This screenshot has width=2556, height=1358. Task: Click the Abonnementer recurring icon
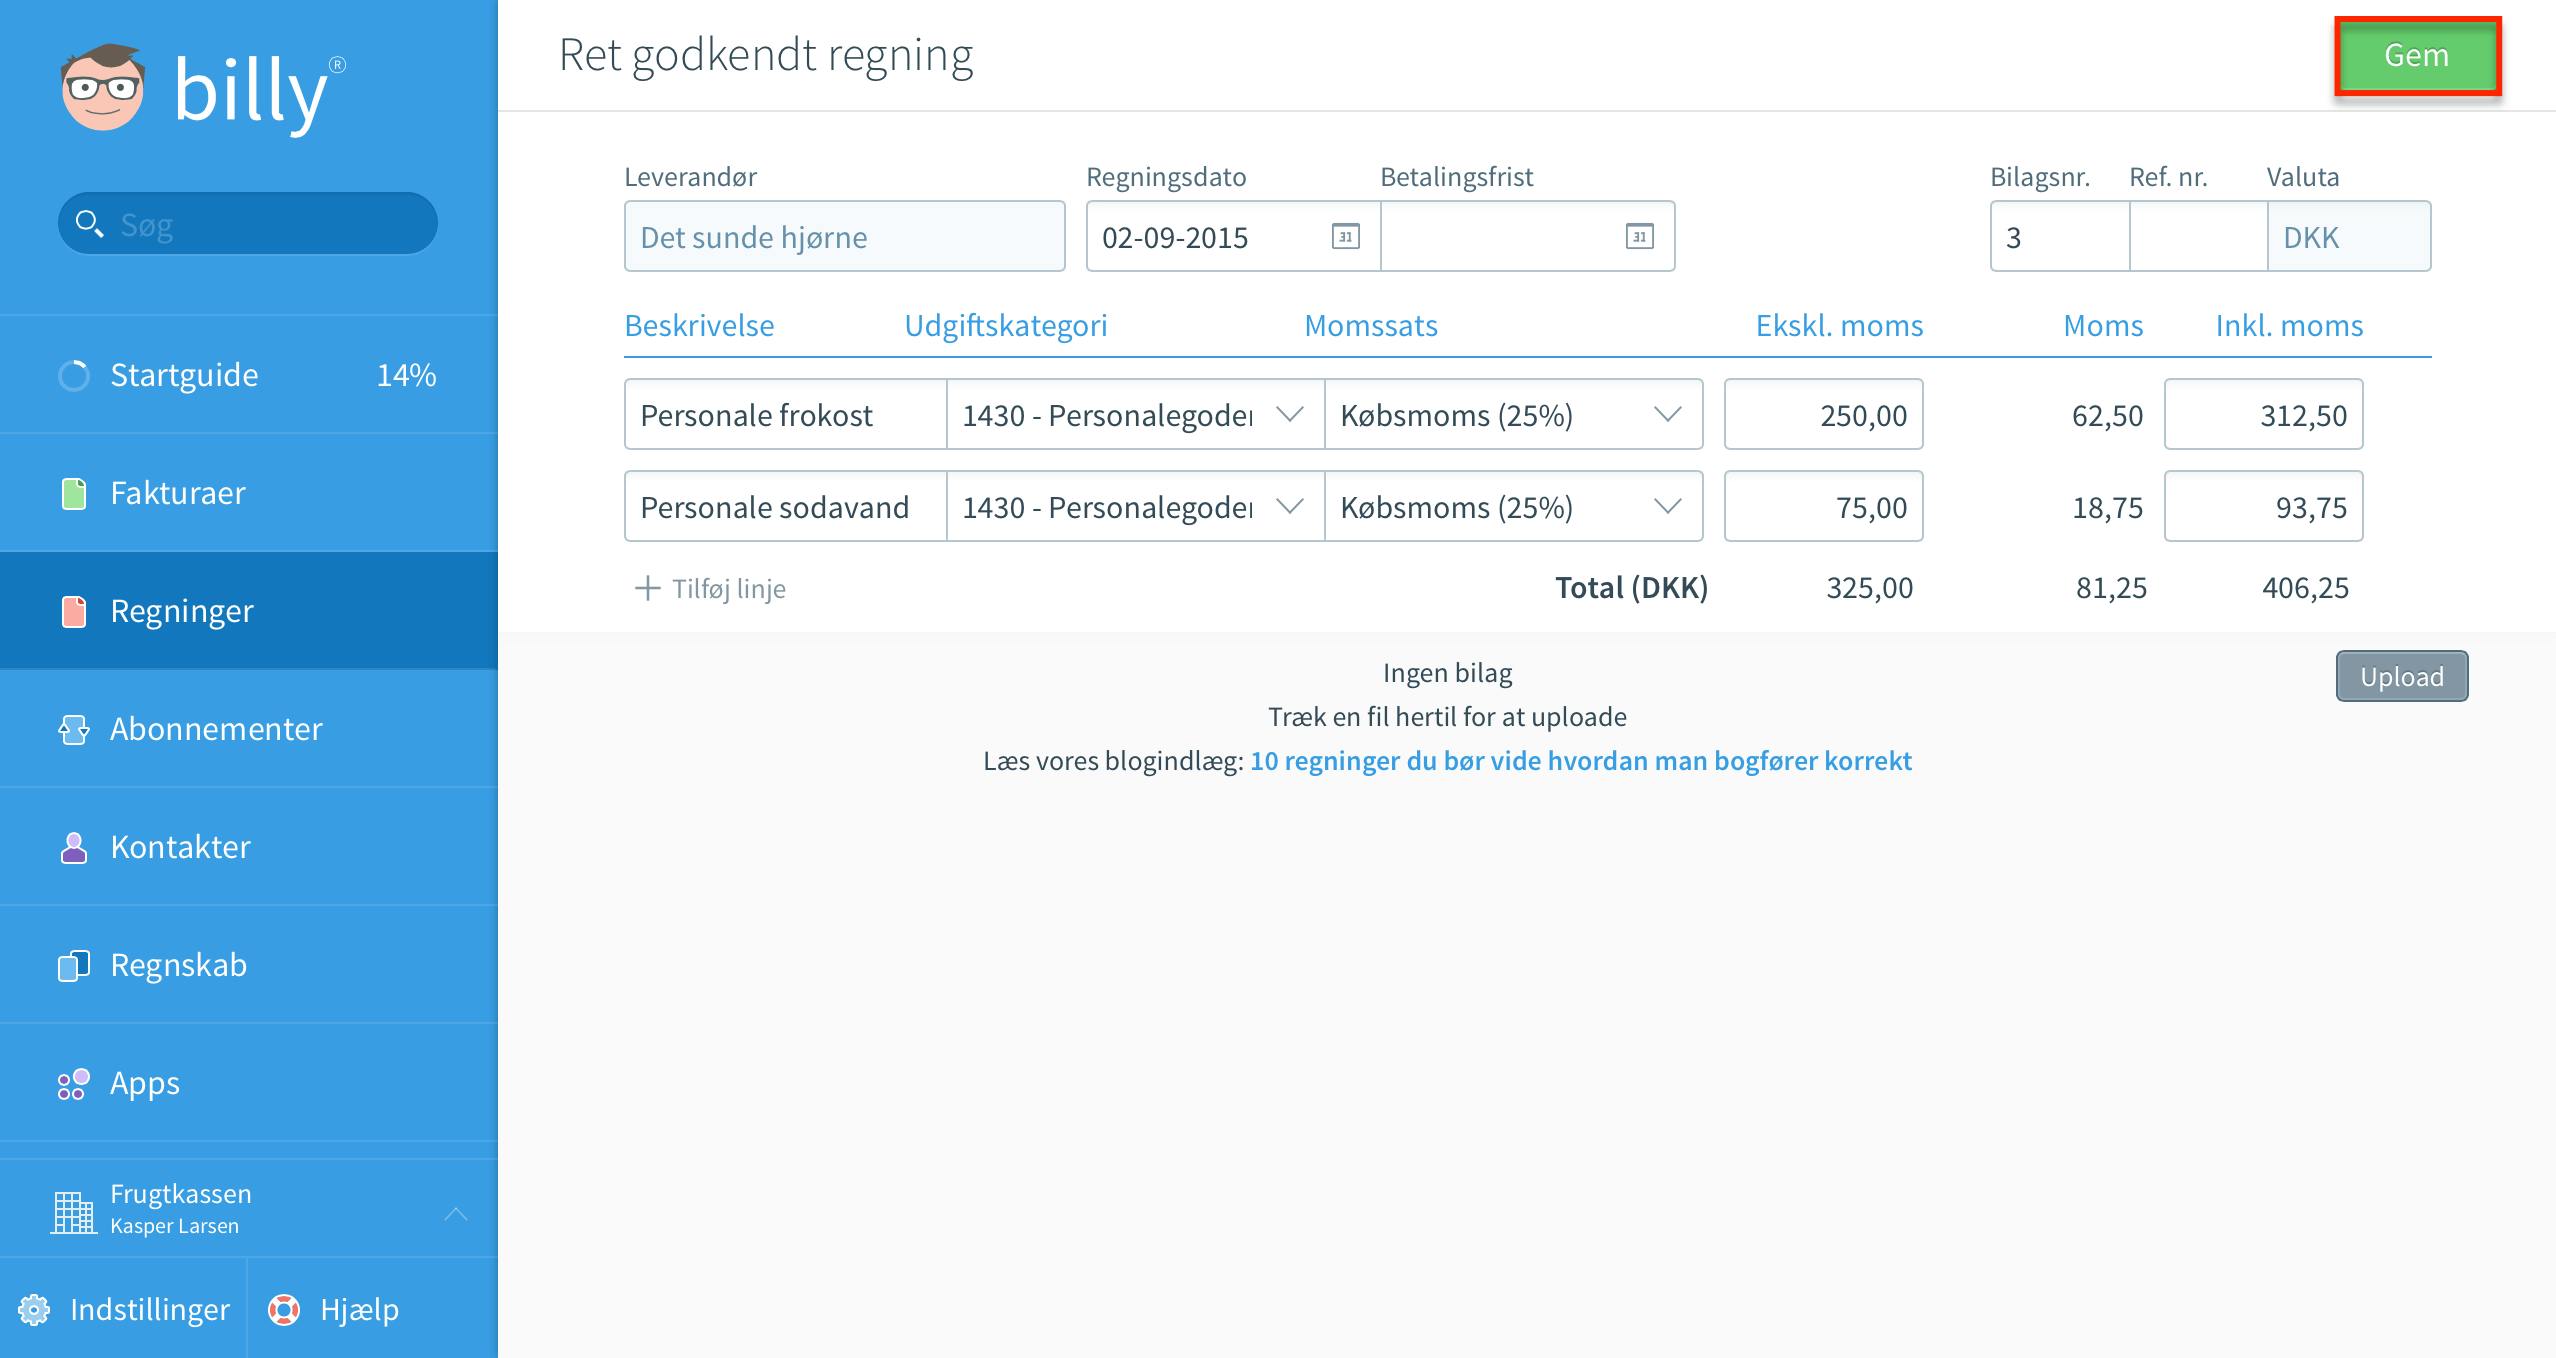(74, 729)
